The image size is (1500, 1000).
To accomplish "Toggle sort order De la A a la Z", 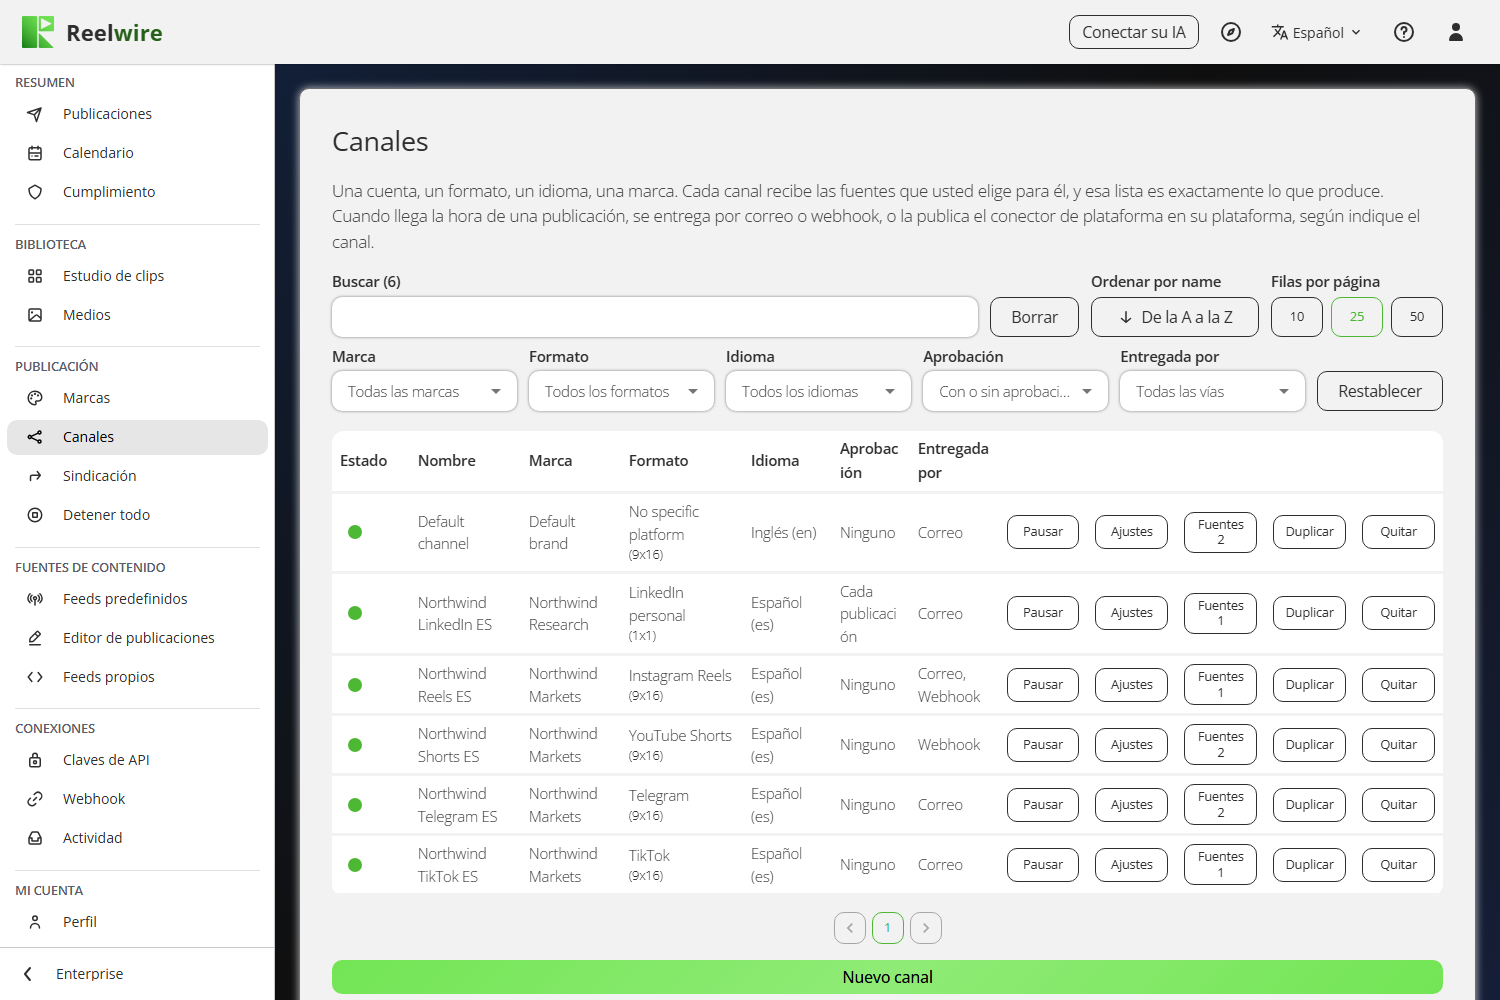I will [x=1175, y=317].
